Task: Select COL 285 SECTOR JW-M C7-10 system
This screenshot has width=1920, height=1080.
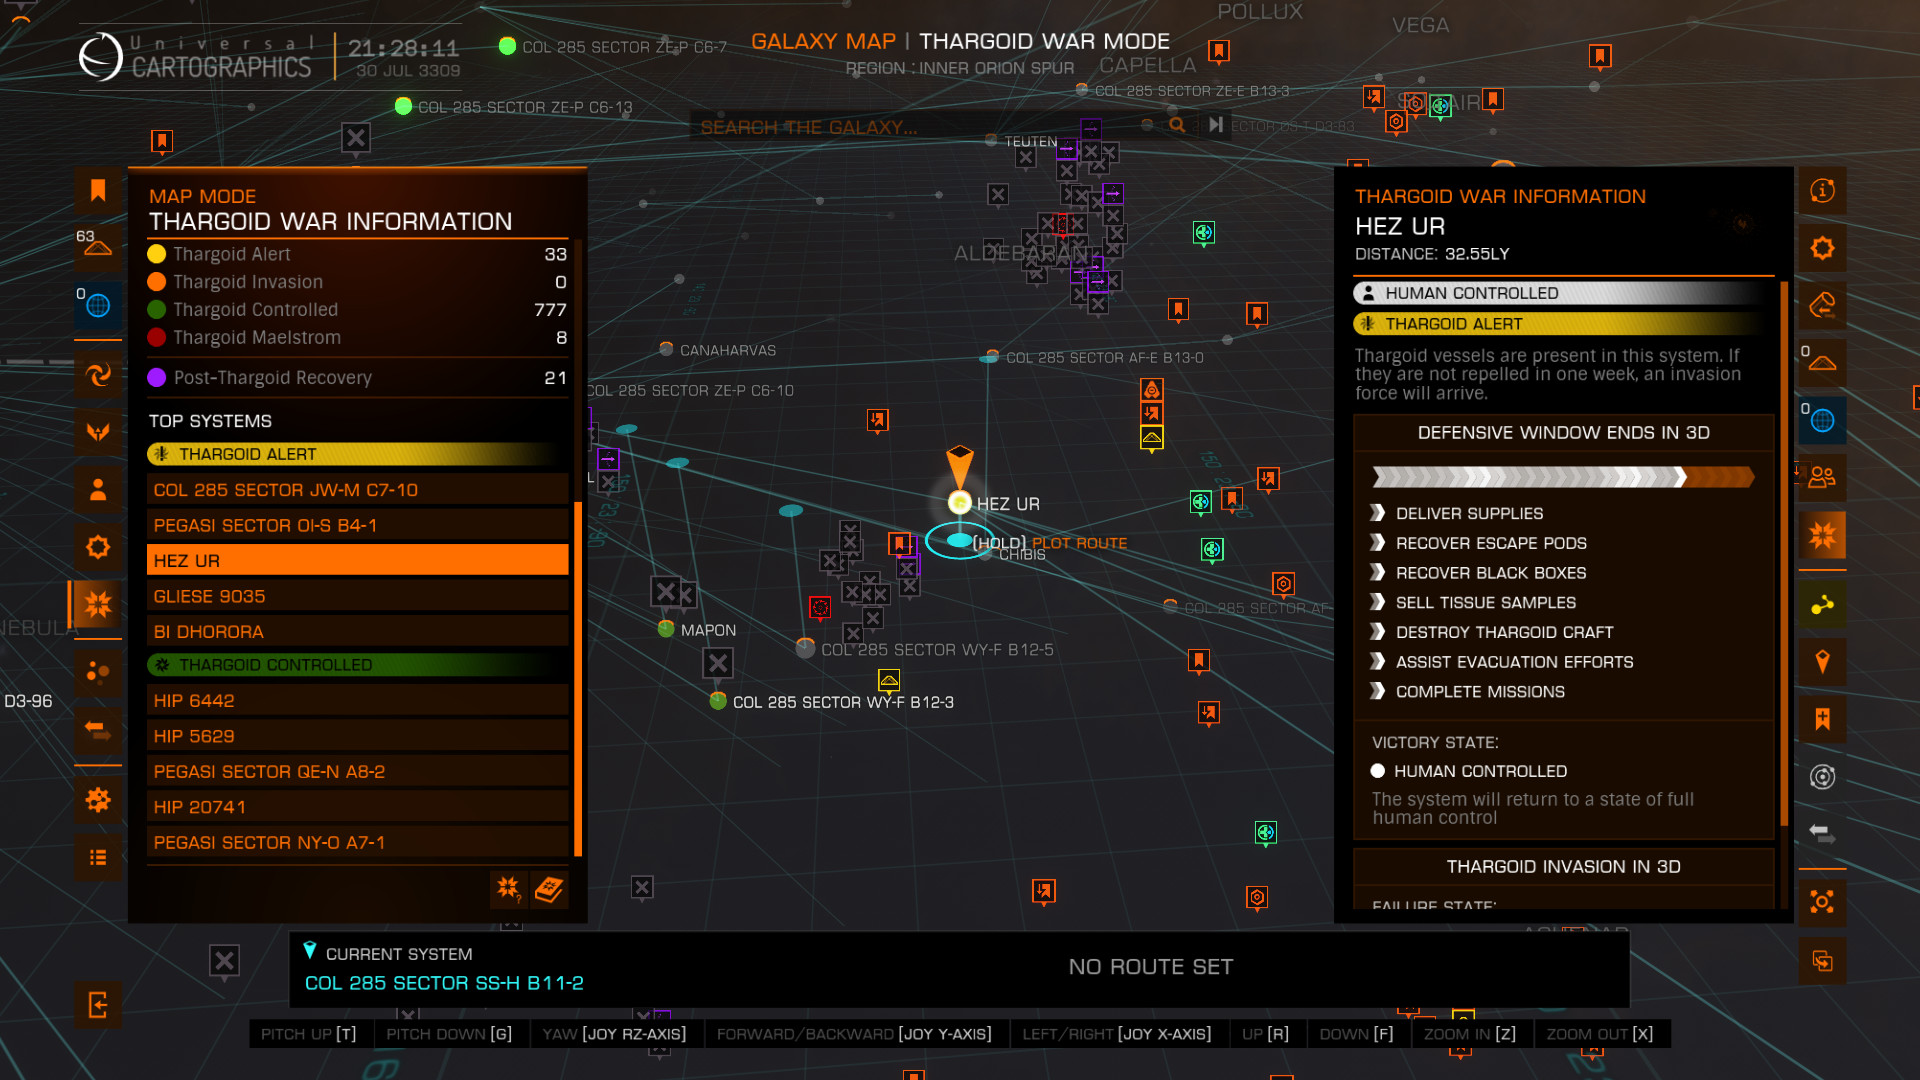Action: point(357,490)
